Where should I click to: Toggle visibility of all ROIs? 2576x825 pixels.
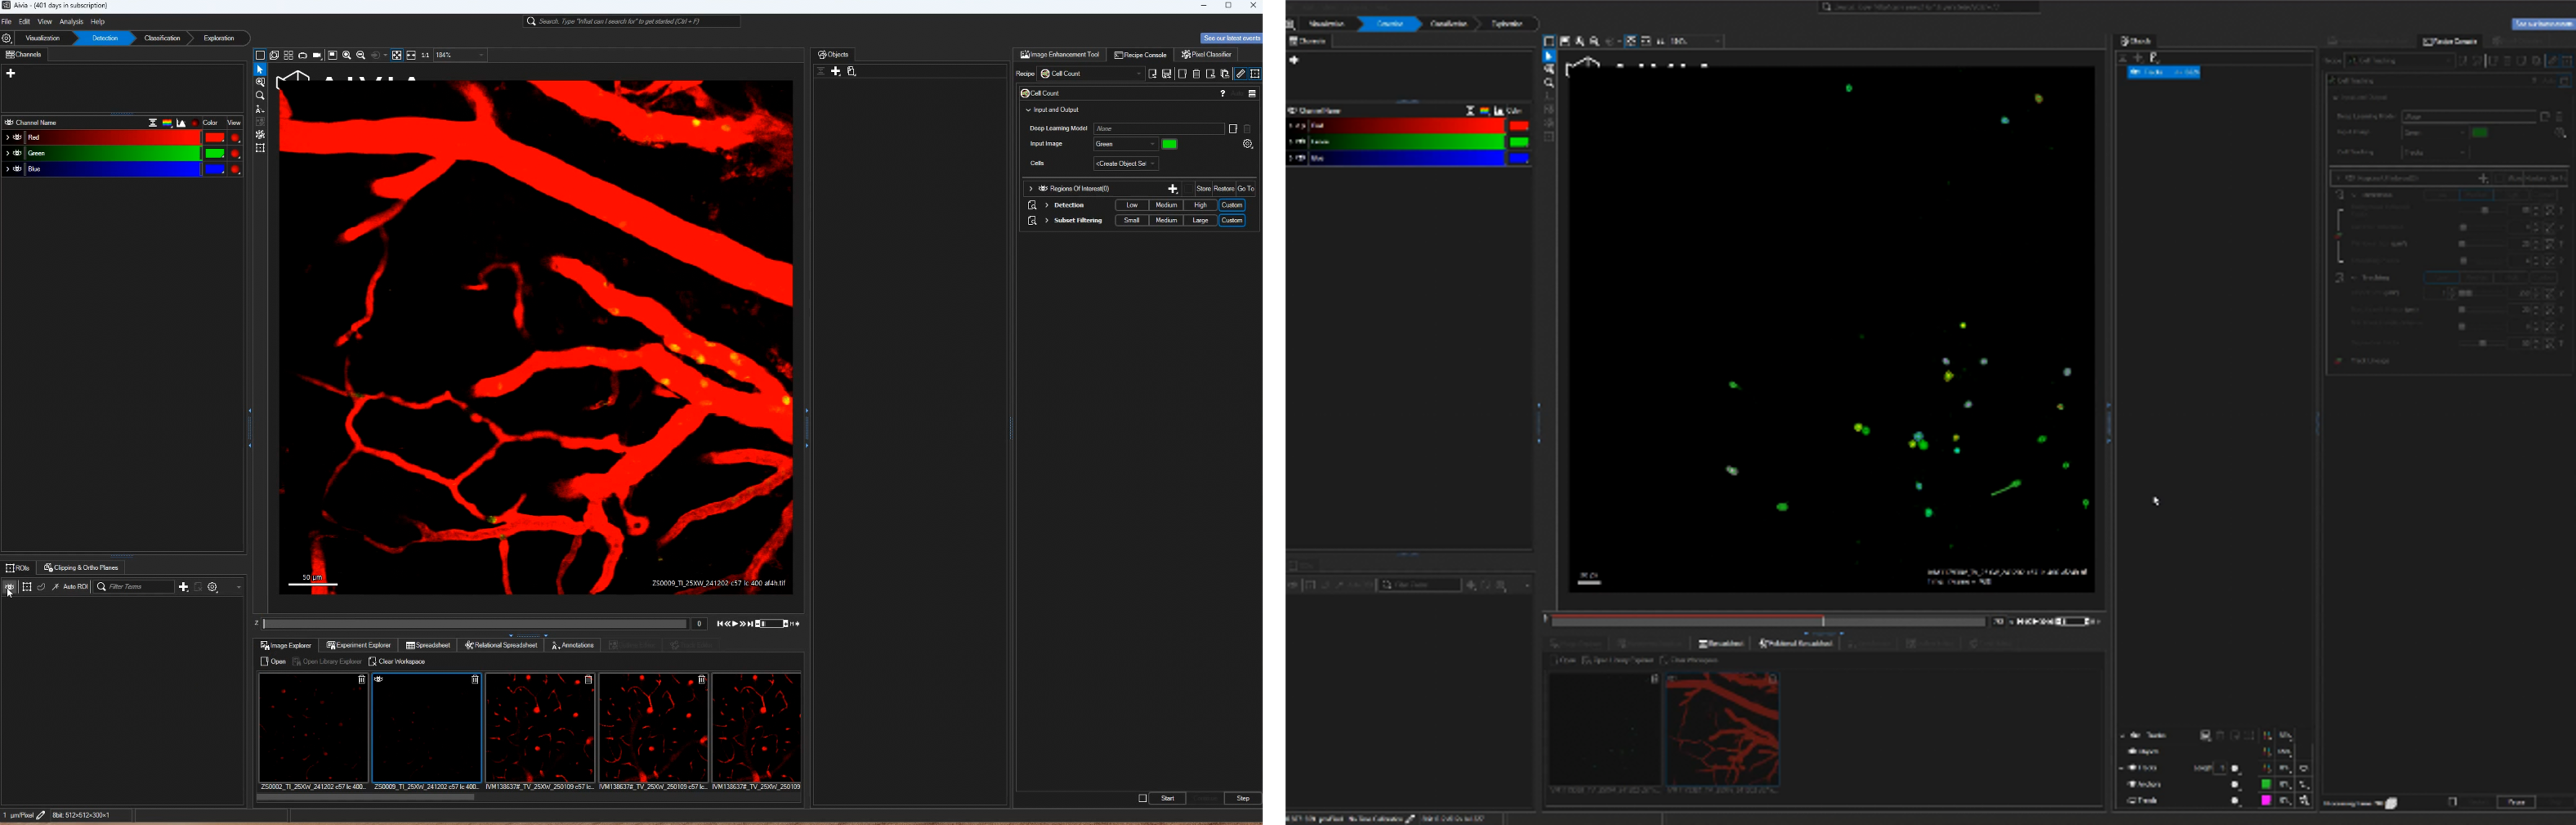[9, 588]
